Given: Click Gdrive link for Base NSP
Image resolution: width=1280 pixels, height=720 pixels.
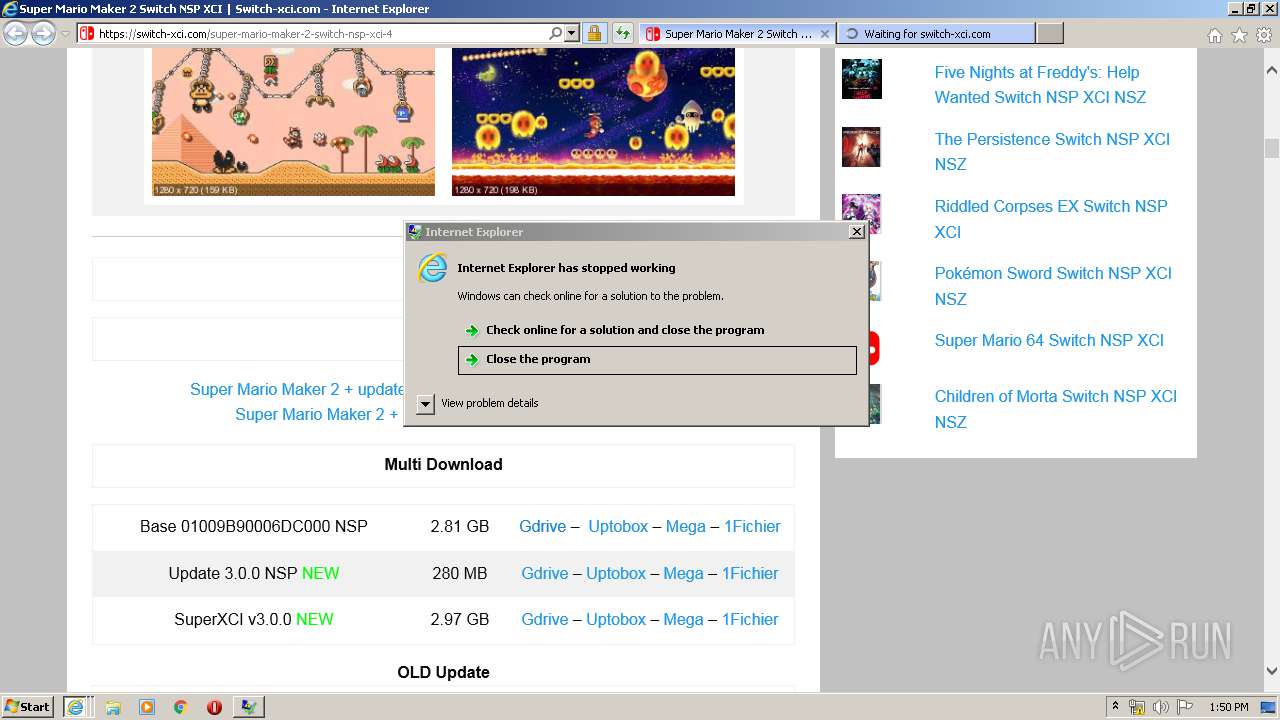Looking at the screenshot, I should 542,526.
